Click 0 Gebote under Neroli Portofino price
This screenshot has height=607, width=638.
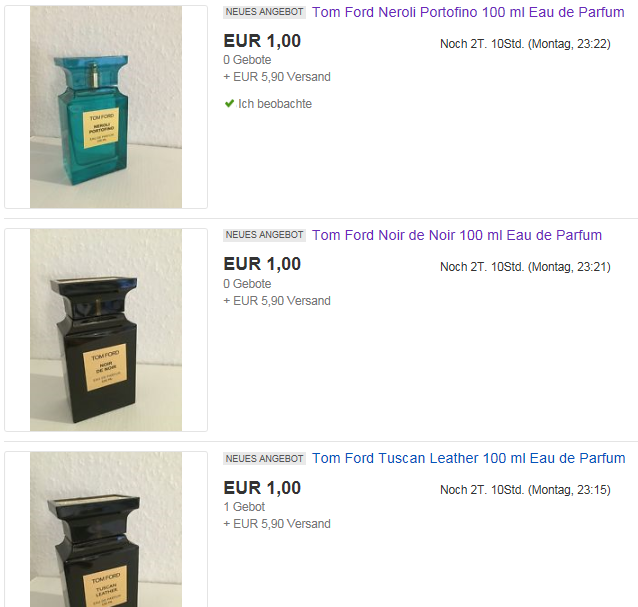tap(247, 60)
